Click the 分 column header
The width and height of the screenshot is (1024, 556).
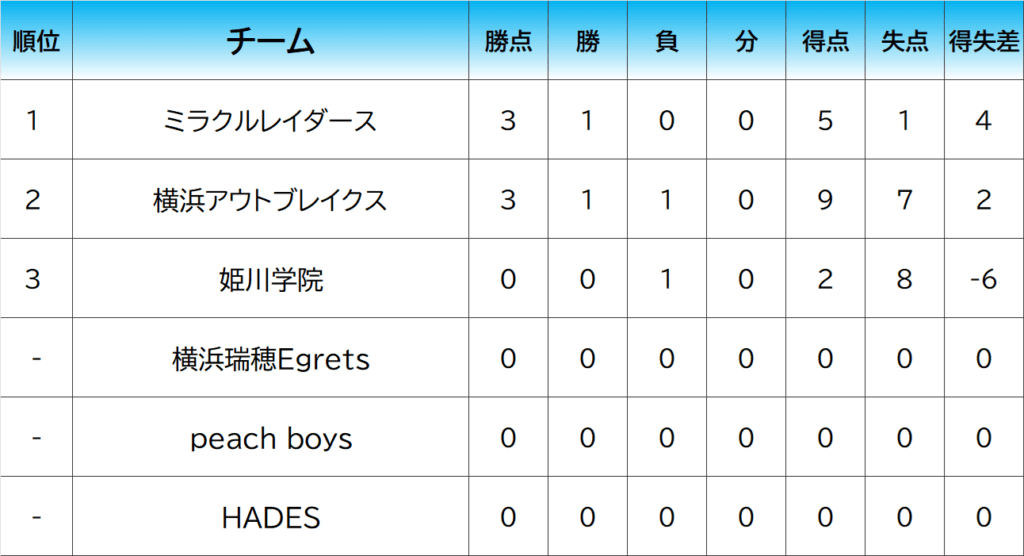745,41
